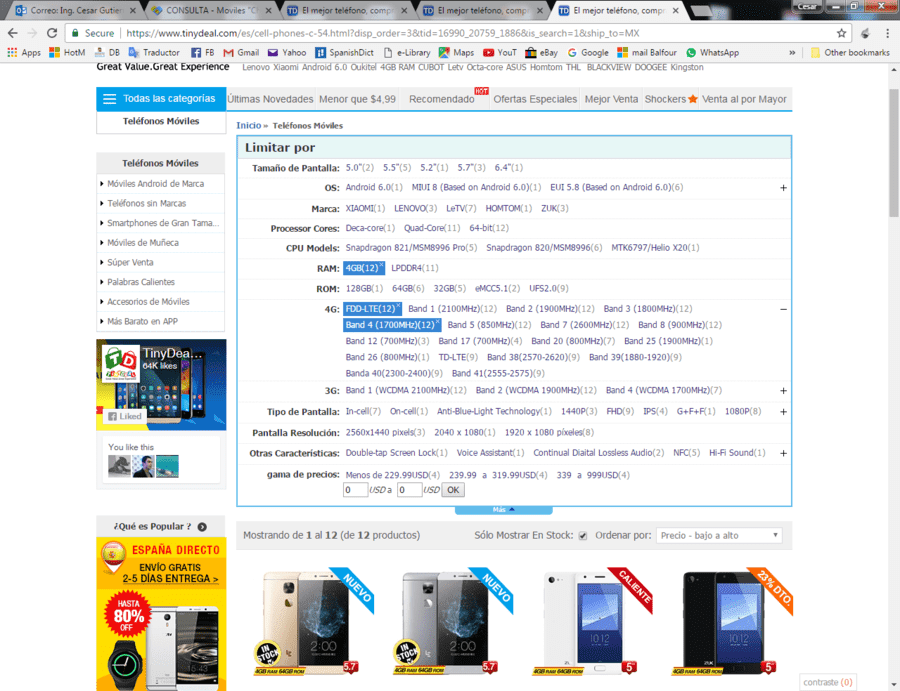The height and width of the screenshot is (691, 900).
Task: Expand Otras Características filter row
Action: coord(783,453)
